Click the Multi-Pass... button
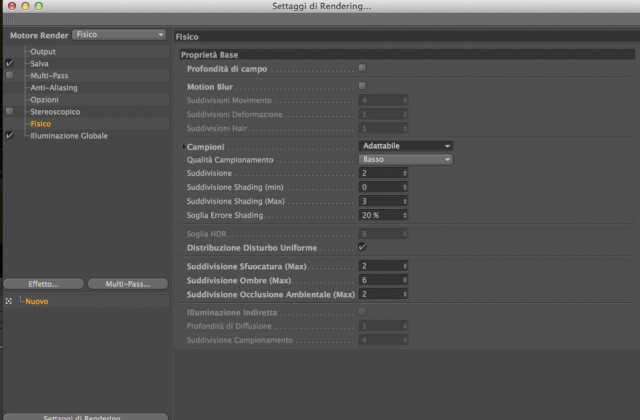 click(x=128, y=284)
